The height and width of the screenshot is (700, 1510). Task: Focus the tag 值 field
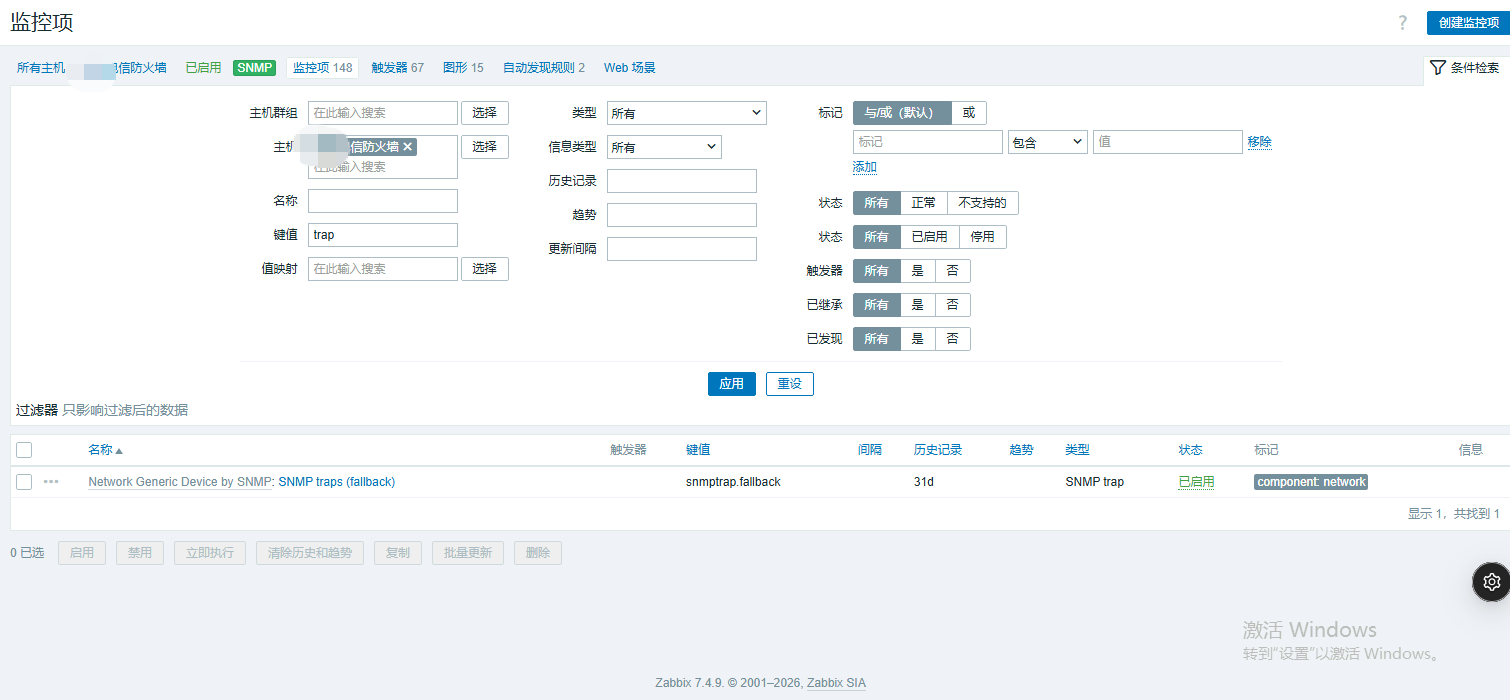1168,142
